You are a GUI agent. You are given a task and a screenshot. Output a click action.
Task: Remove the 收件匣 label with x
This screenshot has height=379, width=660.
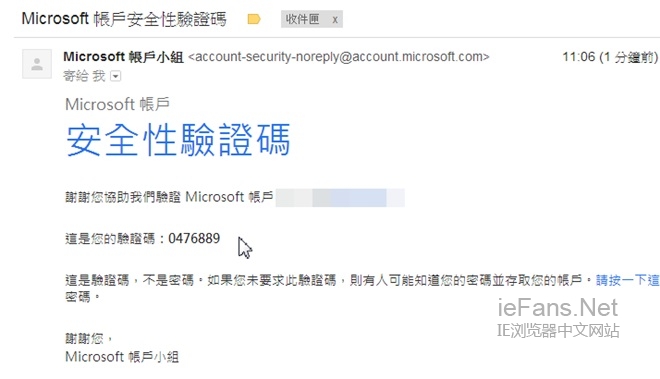point(335,19)
